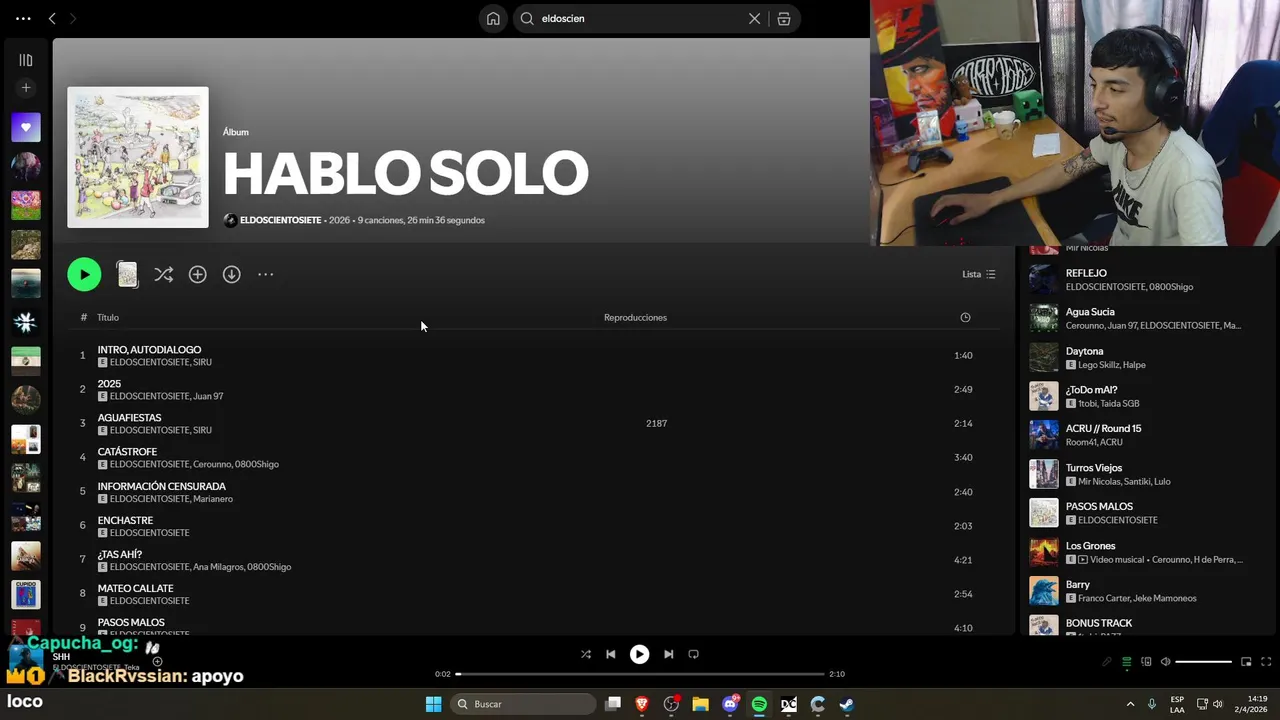Click the player bar play button
Viewport: 1280px width, 720px height.
click(x=639, y=654)
